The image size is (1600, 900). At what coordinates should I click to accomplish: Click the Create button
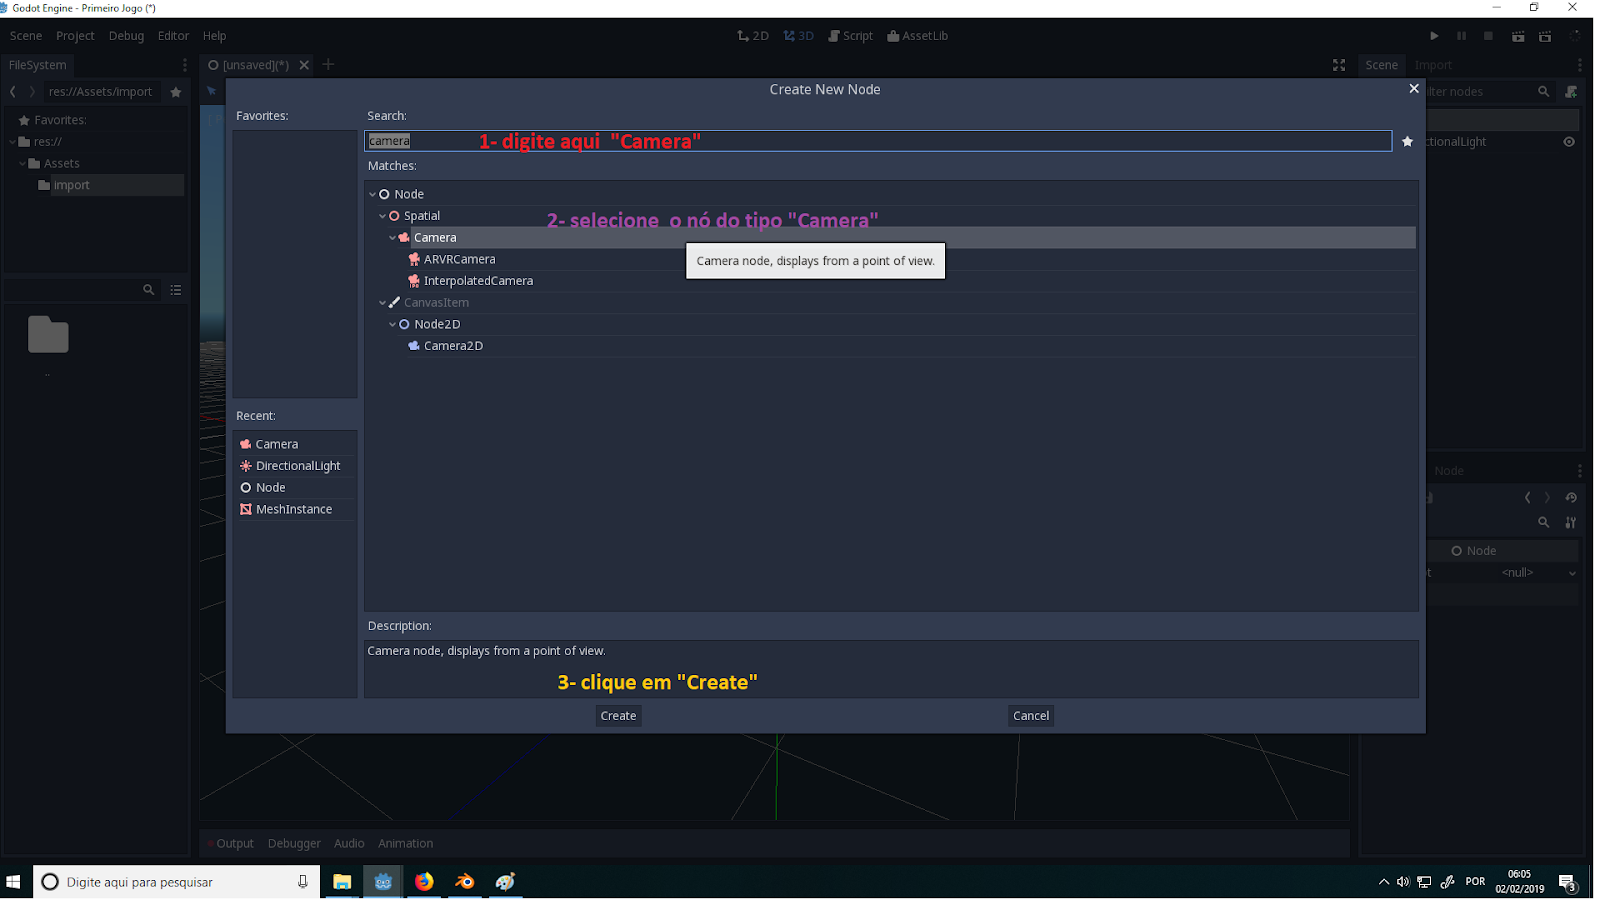(x=618, y=716)
